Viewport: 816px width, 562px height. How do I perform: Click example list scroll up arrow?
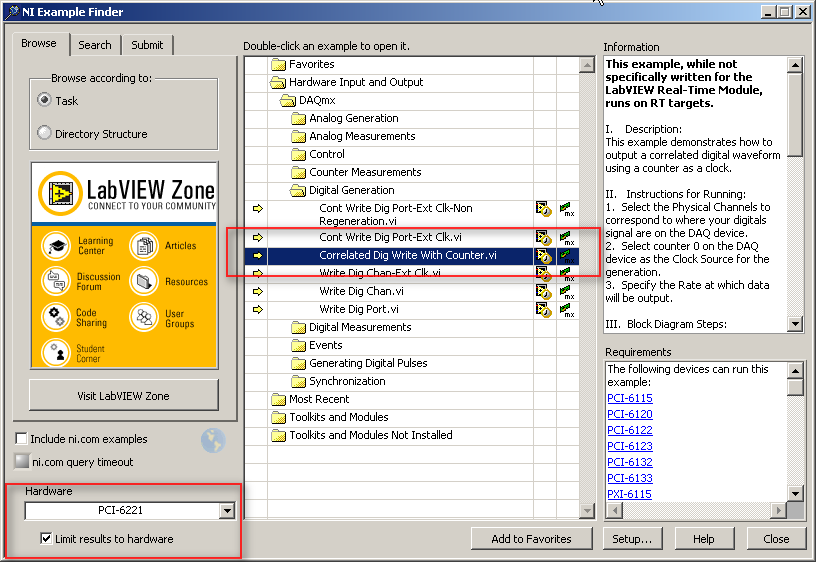[x=586, y=65]
